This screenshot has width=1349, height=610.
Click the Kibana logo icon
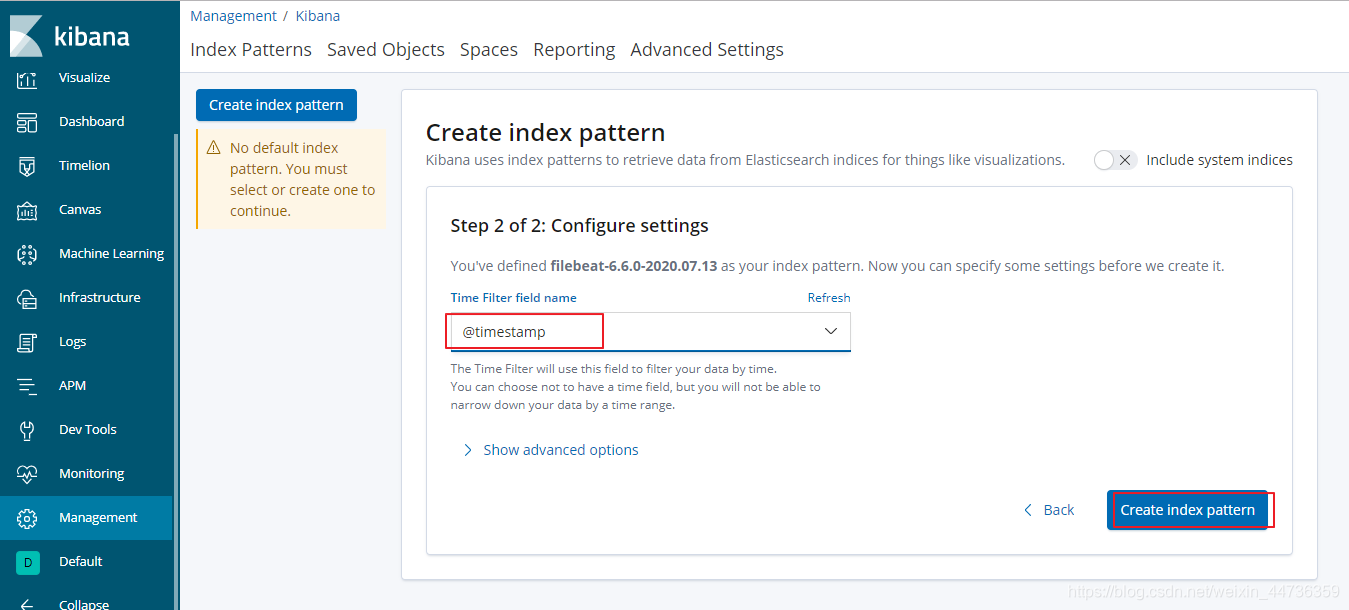[x=27, y=36]
